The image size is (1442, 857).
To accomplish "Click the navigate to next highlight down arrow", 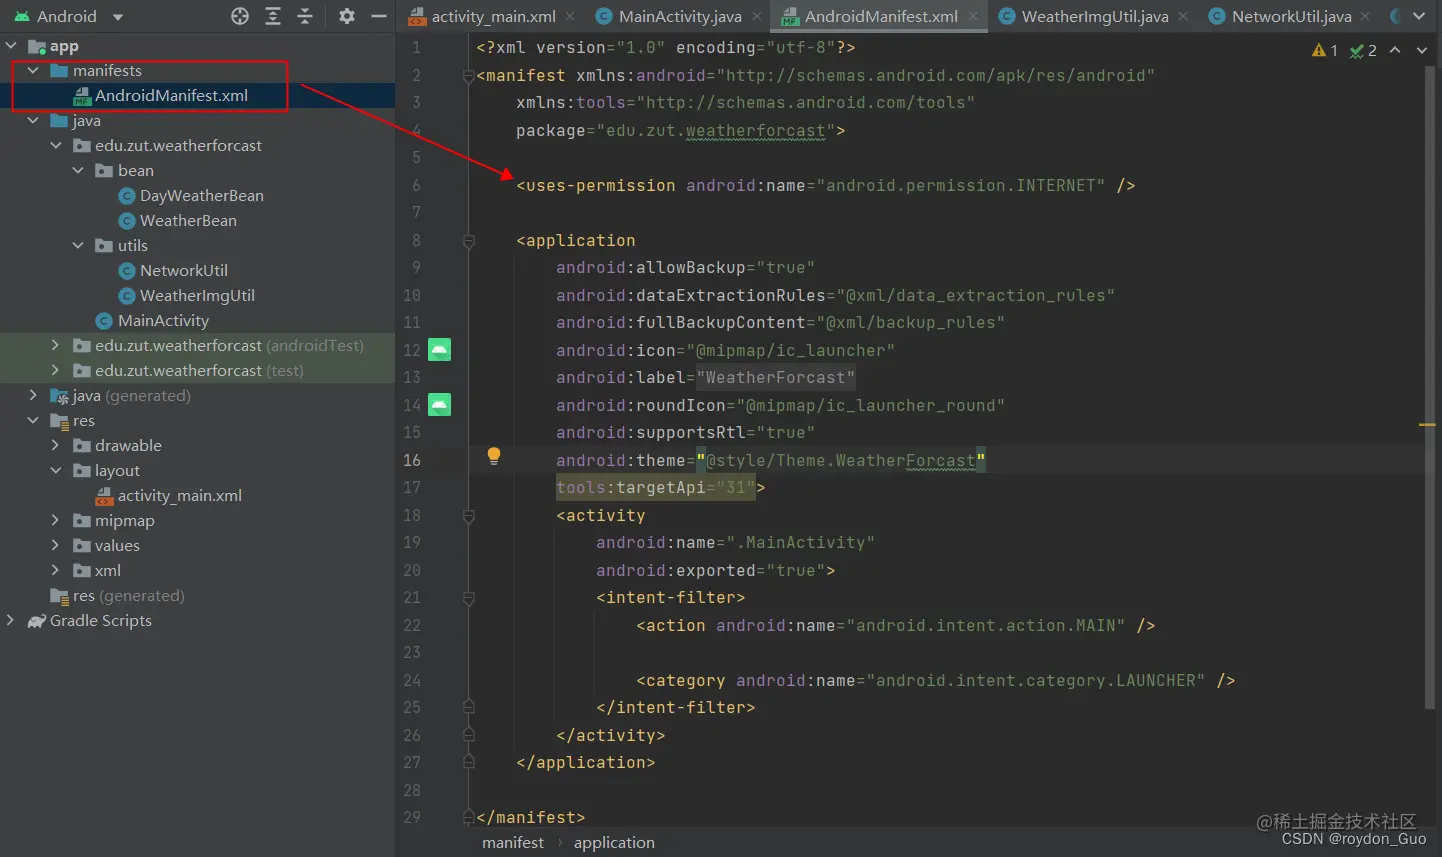I will tap(1422, 49).
